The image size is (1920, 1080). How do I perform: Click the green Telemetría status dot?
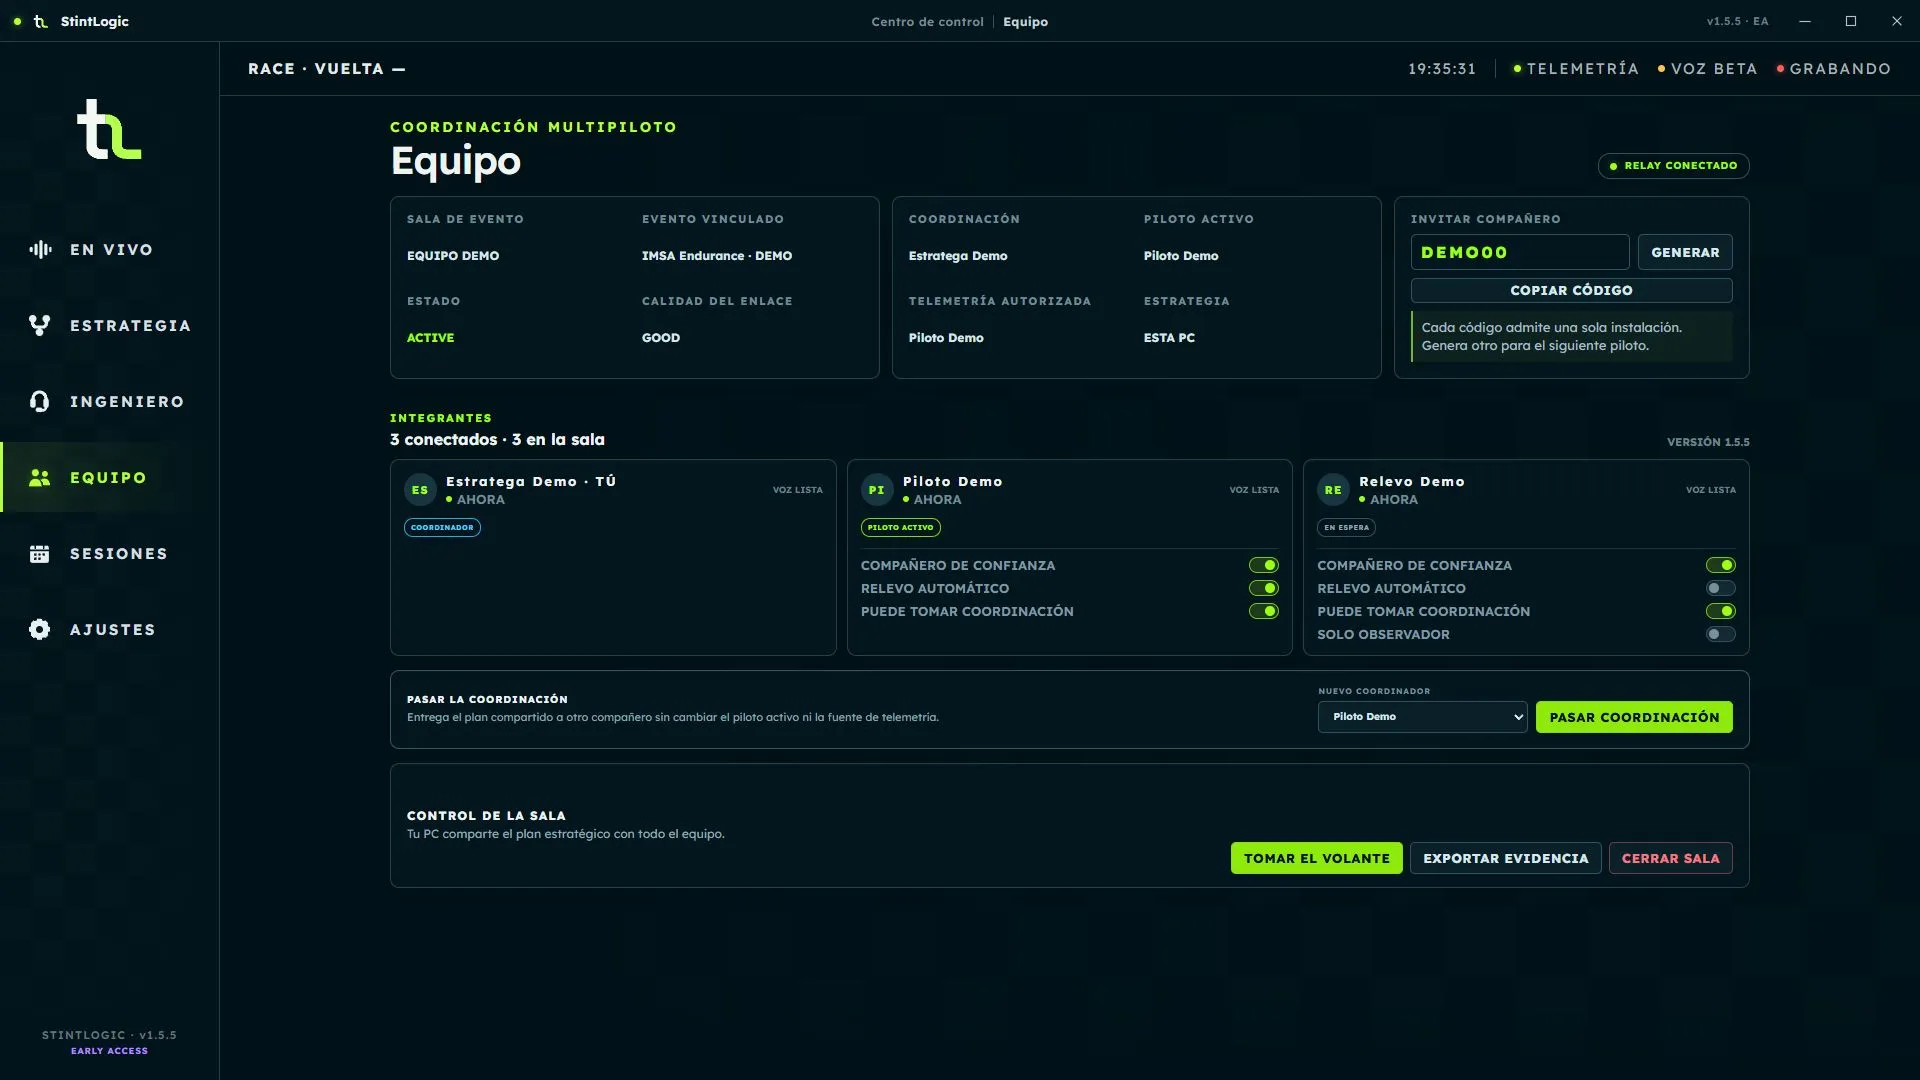tap(1517, 69)
